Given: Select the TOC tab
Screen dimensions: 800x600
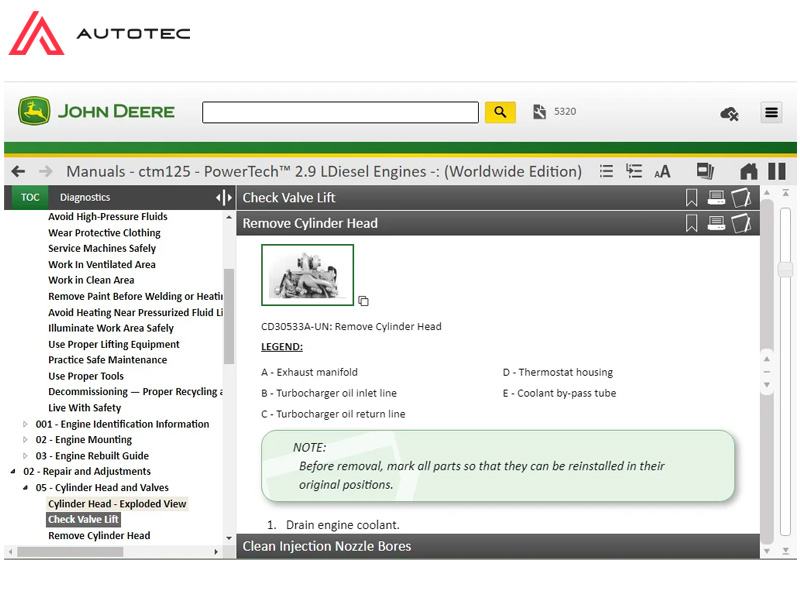Looking at the screenshot, I should coord(30,197).
